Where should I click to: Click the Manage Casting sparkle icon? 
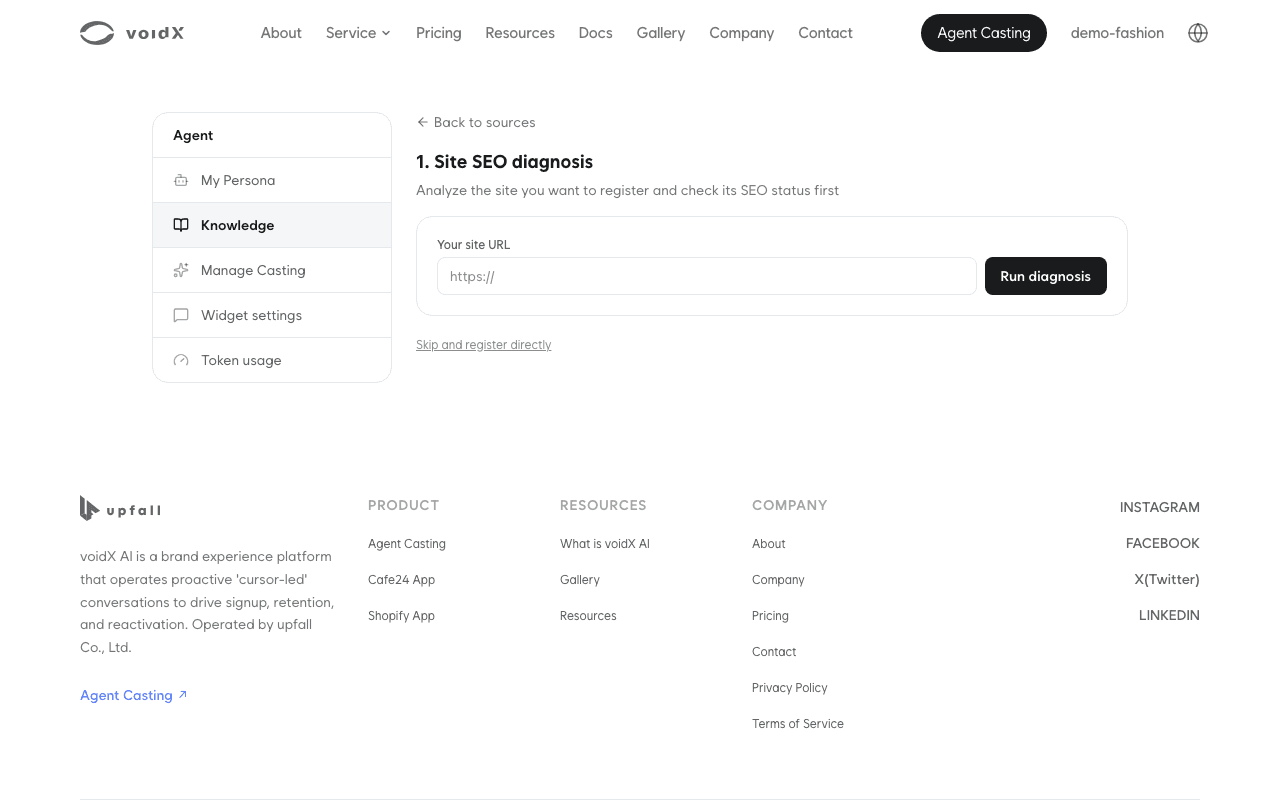pos(181,270)
